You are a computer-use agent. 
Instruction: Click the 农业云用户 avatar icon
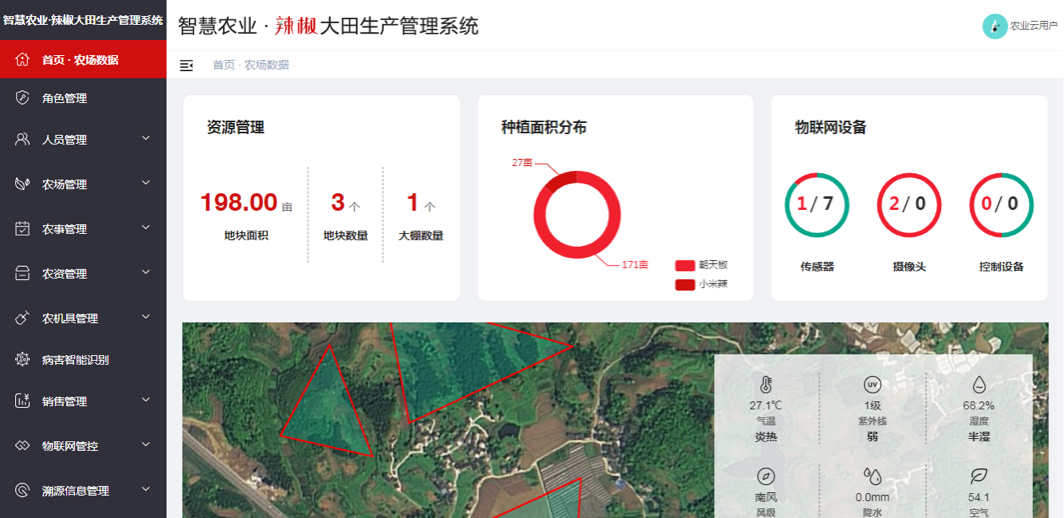click(x=994, y=26)
